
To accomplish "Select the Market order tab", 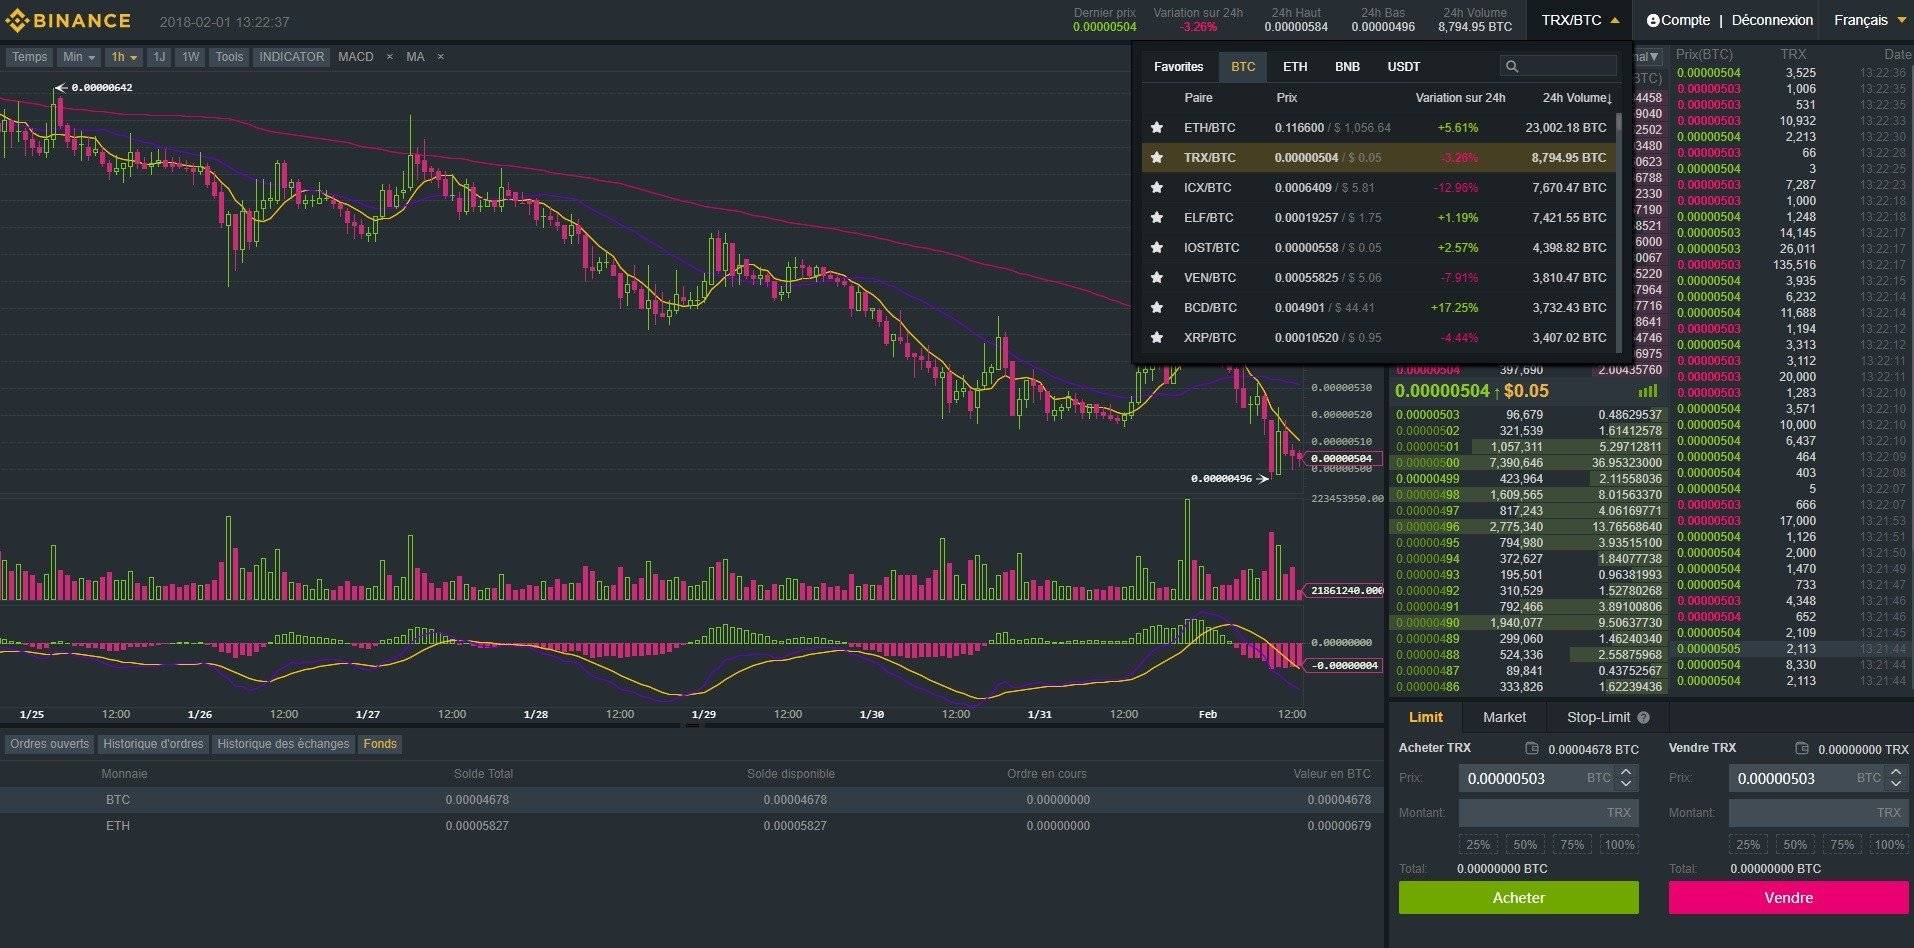I will coord(1504,717).
